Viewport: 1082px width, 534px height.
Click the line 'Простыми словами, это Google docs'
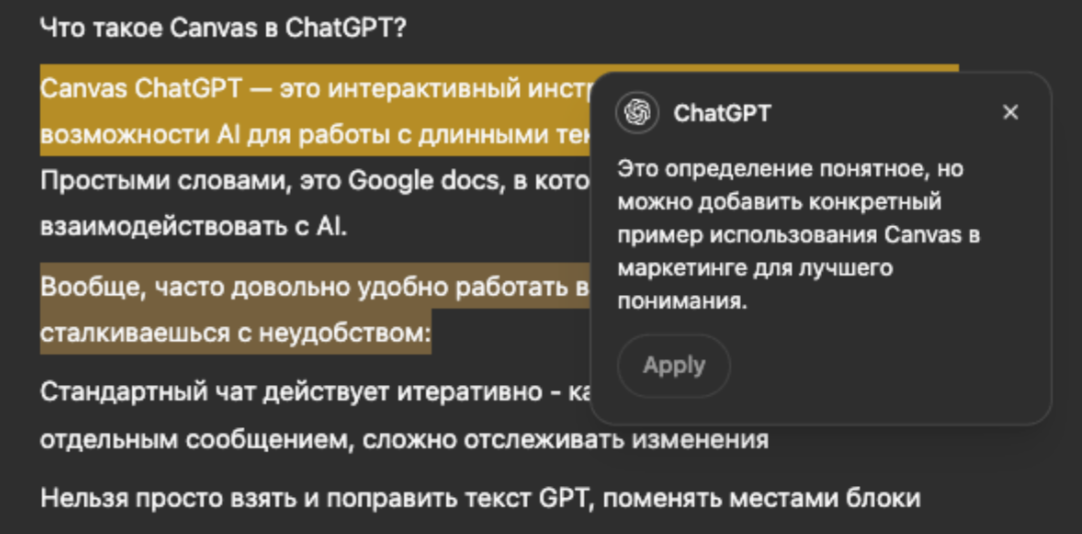[315, 180]
